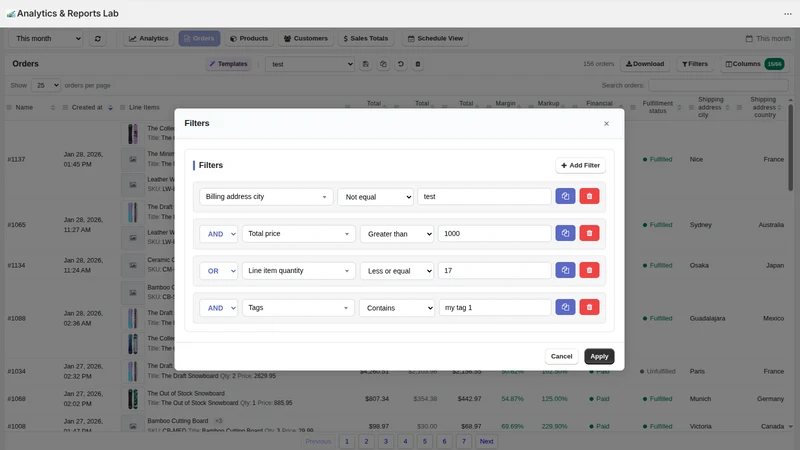This screenshot has width=800, height=450.
Task: Open the Less or equal operator dropdown
Action: pyautogui.click(x=397, y=270)
